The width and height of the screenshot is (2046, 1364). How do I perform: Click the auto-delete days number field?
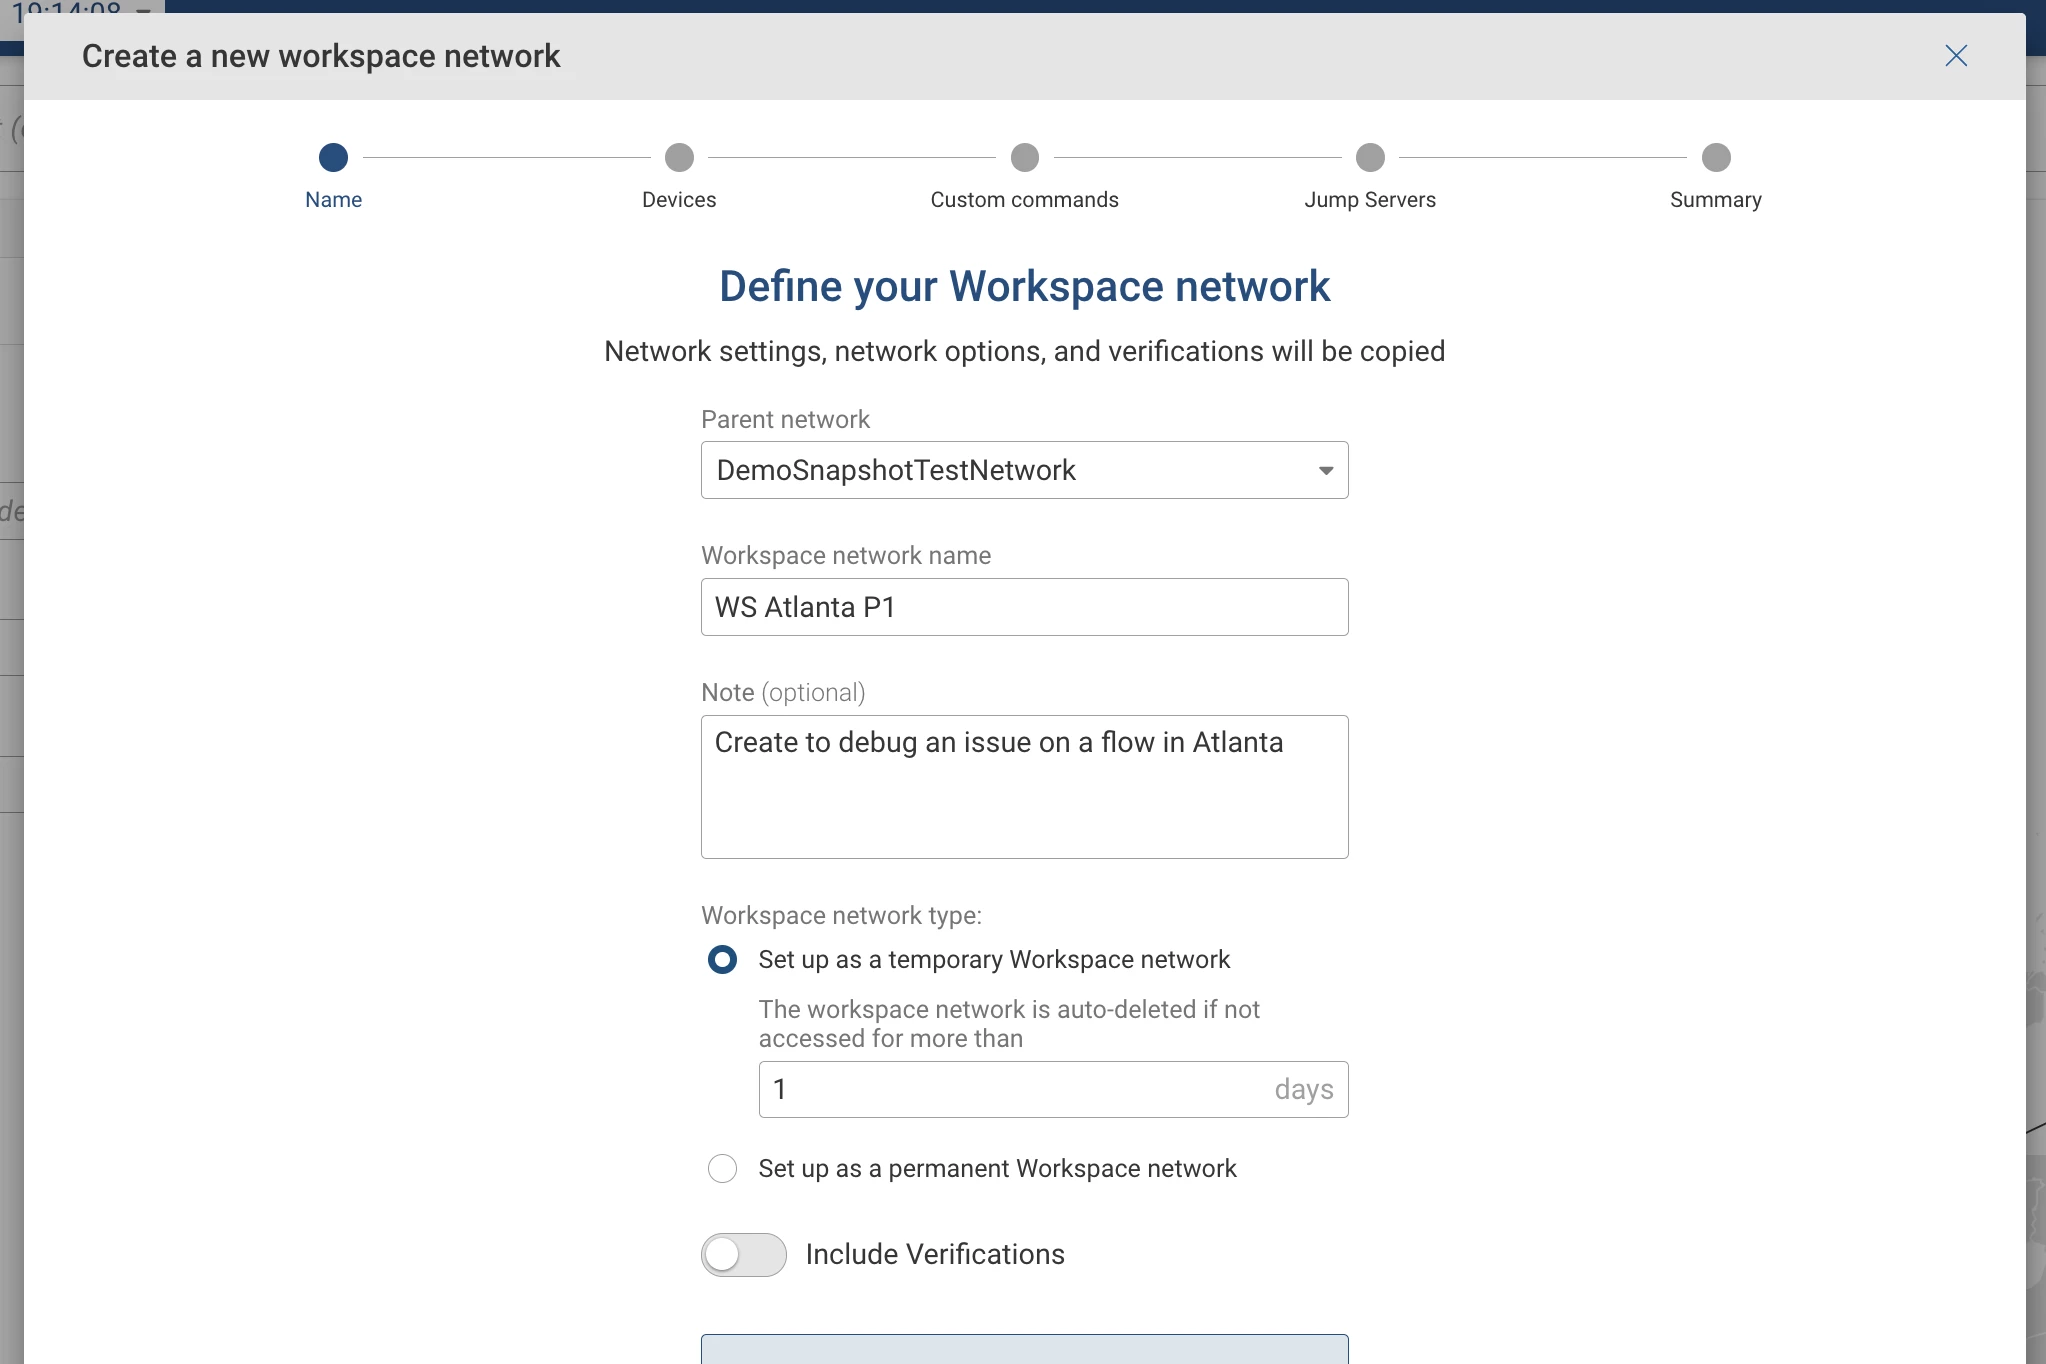click(x=1010, y=1090)
